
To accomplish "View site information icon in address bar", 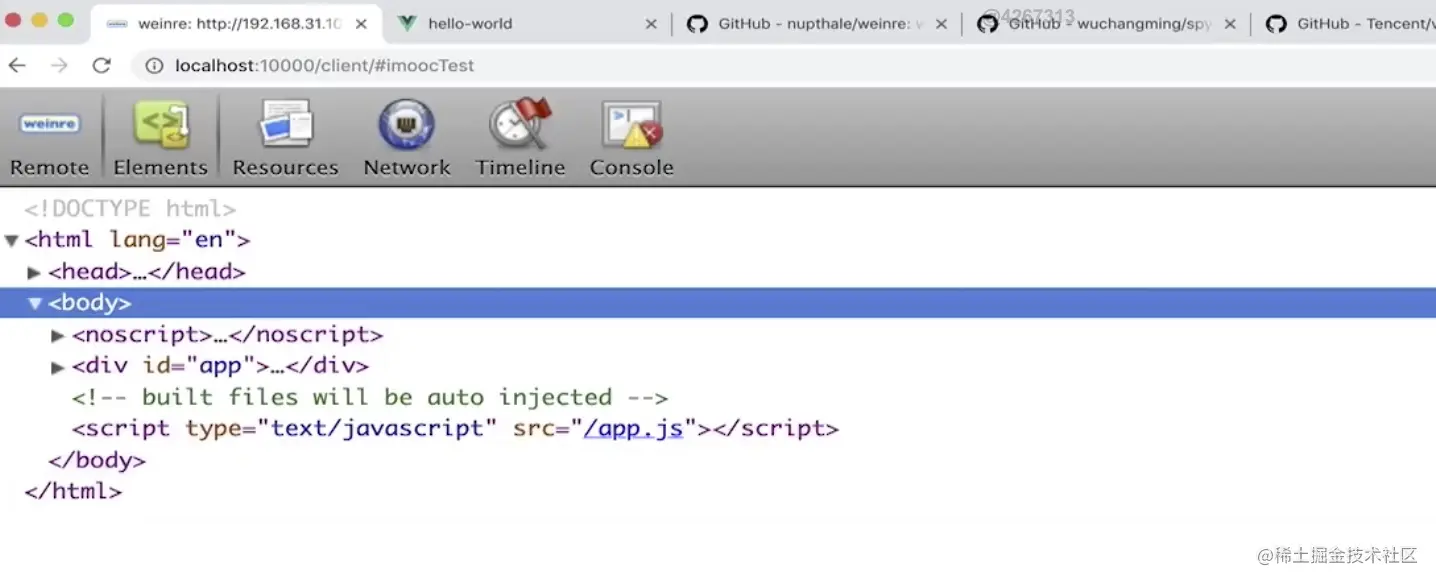I will (154, 66).
